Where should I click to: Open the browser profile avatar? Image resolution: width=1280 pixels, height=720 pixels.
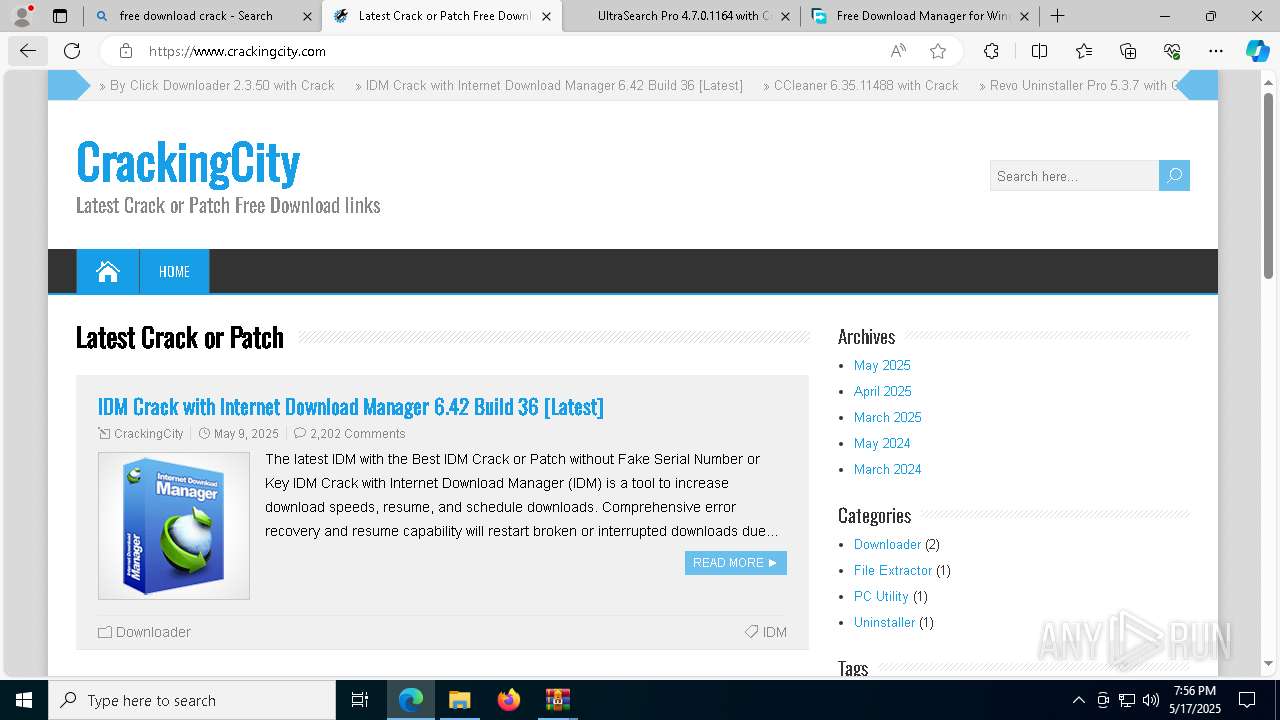pyautogui.click(x=22, y=15)
